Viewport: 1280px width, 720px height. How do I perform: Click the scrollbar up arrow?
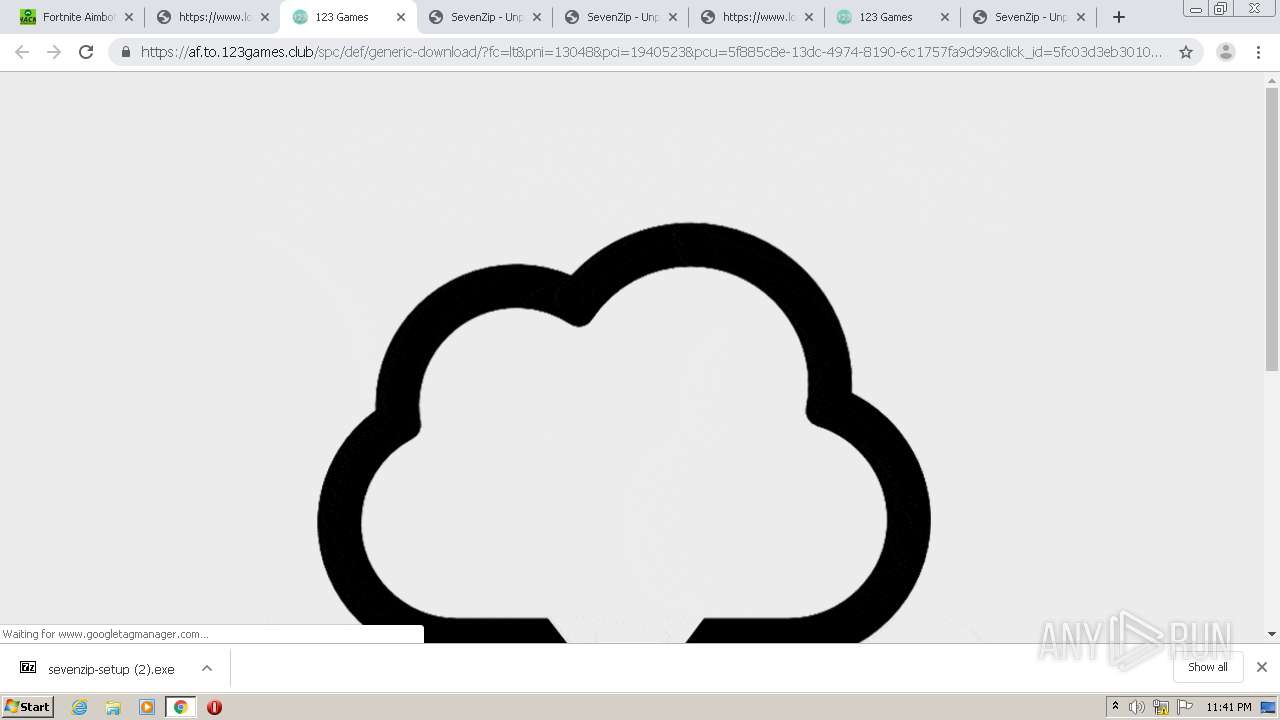[1272, 80]
